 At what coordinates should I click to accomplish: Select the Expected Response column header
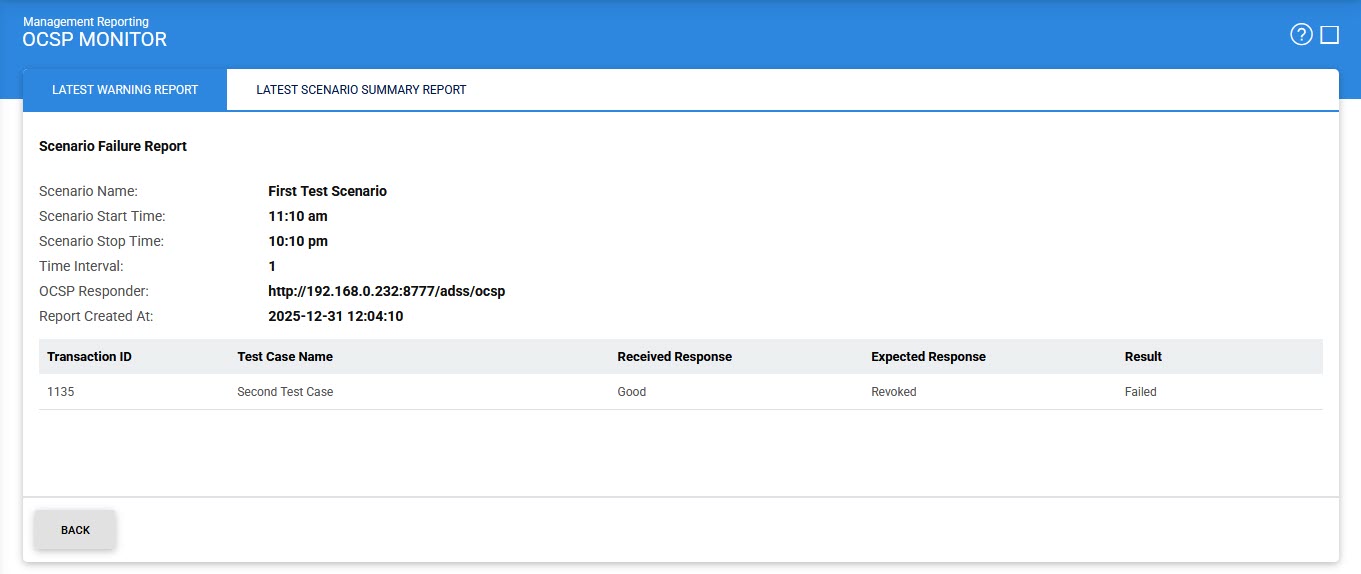pyautogui.click(x=928, y=357)
